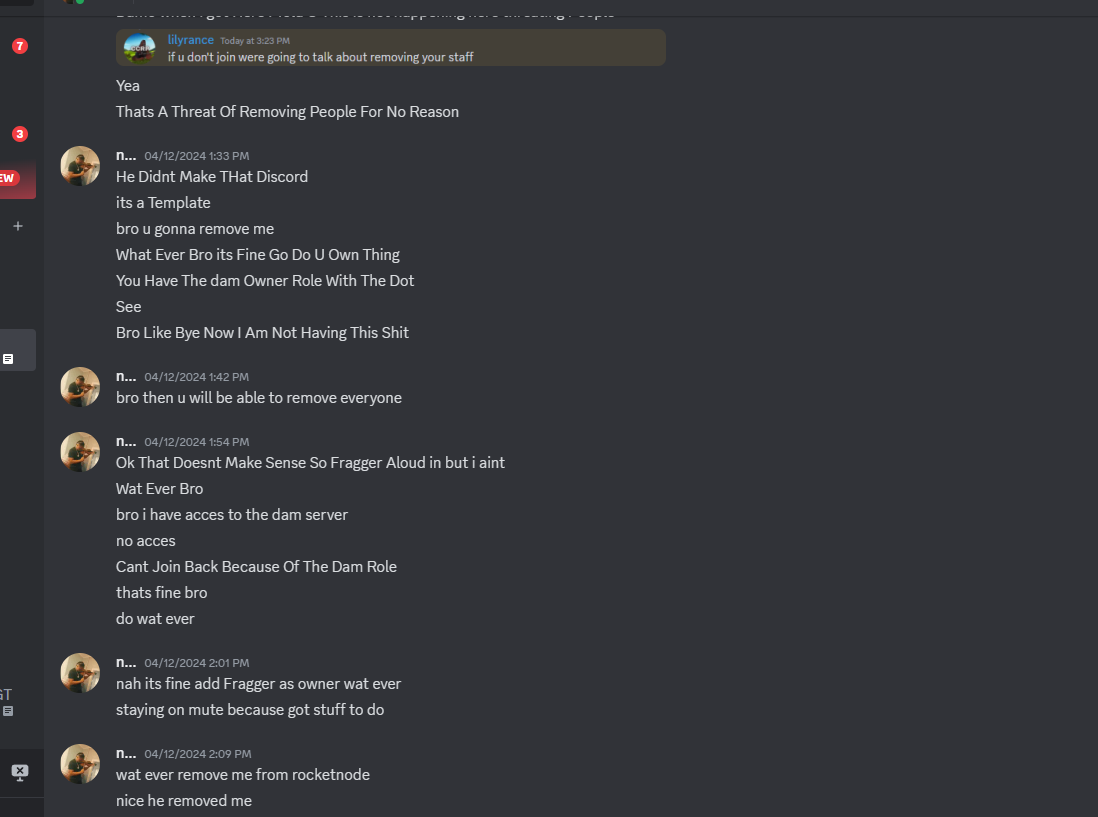Click the sender name on the 1:54 PM message
1098x817 pixels.
(x=126, y=441)
